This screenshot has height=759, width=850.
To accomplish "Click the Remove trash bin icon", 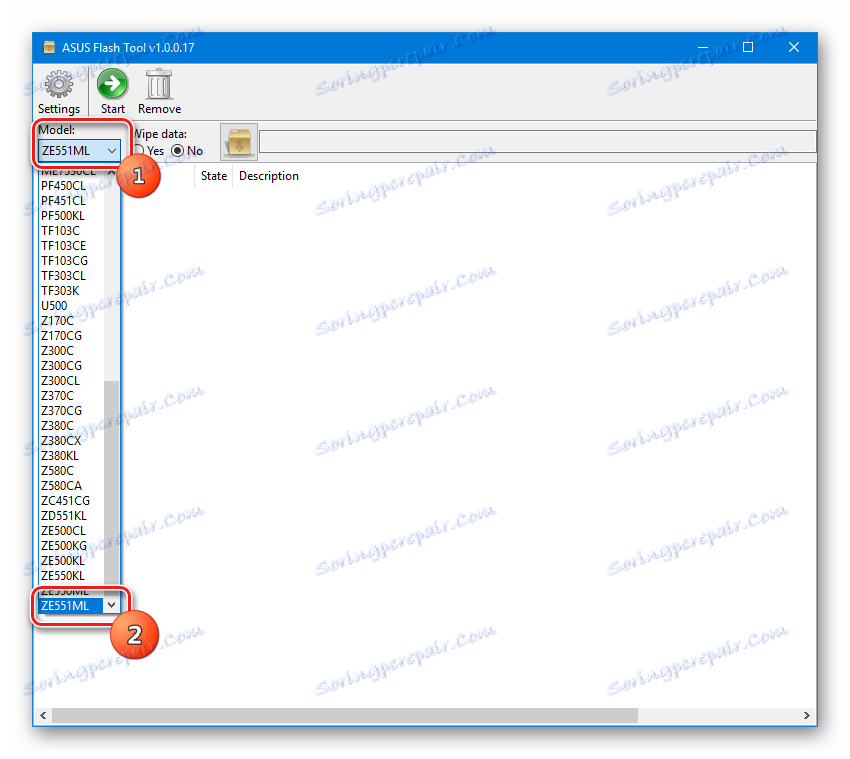I will (159, 84).
